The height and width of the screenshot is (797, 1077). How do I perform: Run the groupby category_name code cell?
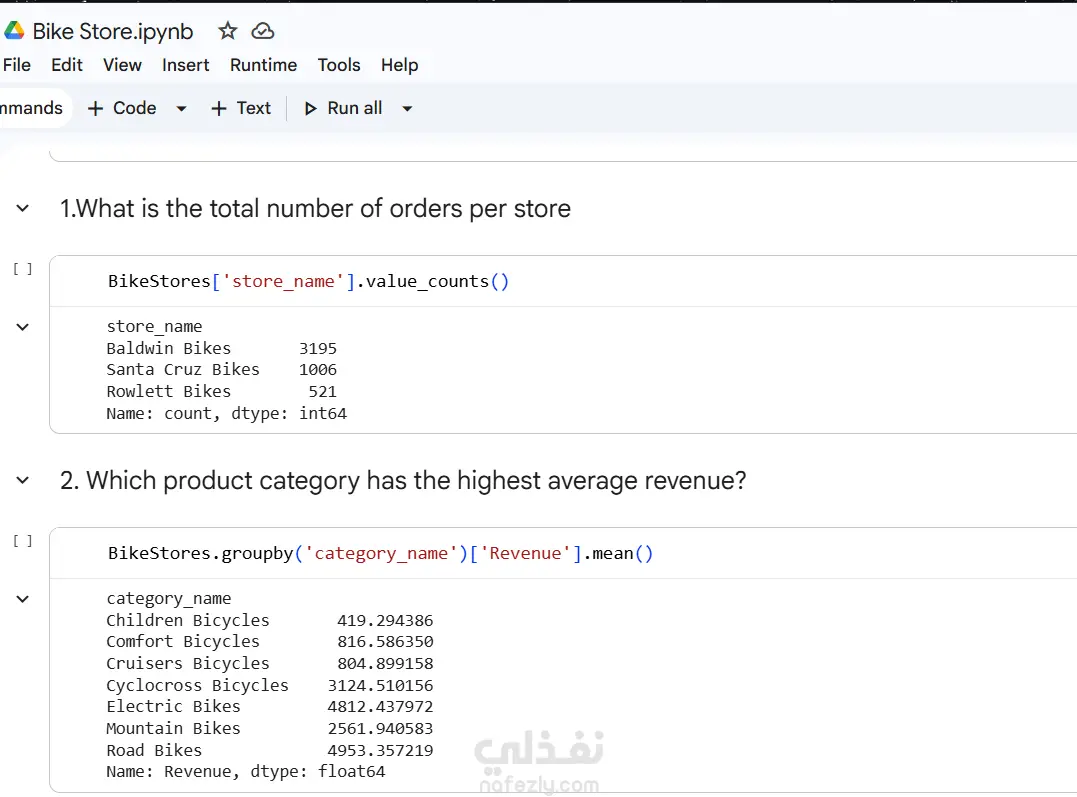pos(23,541)
